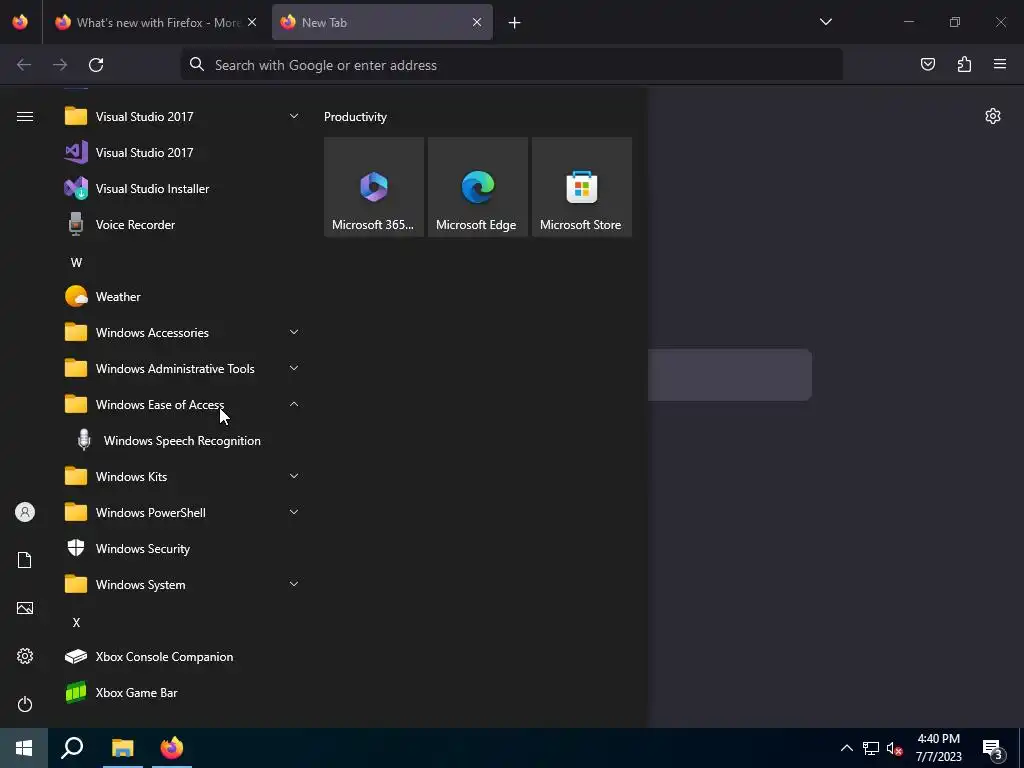Image resolution: width=1024 pixels, height=768 pixels.
Task: Open notification center with 3 alerts
Action: [993, 750]
